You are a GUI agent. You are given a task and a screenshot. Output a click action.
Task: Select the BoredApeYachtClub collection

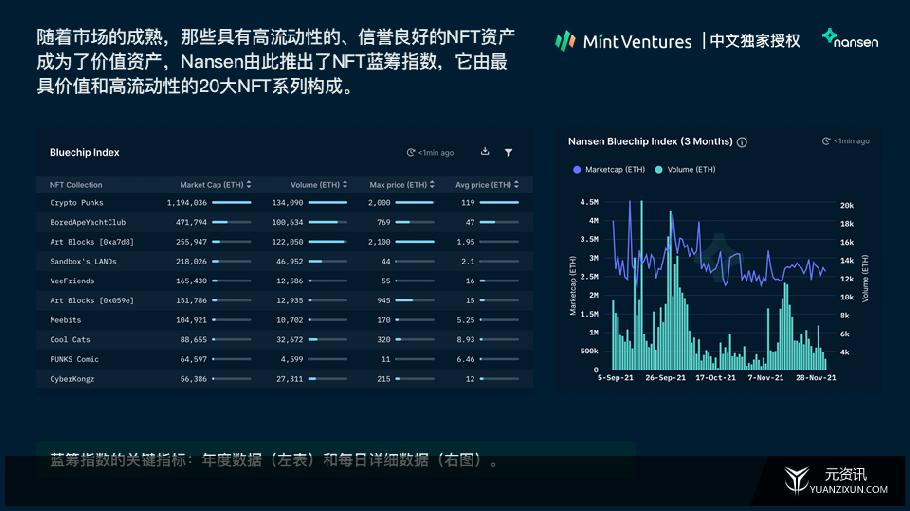[x=88, y=222]
